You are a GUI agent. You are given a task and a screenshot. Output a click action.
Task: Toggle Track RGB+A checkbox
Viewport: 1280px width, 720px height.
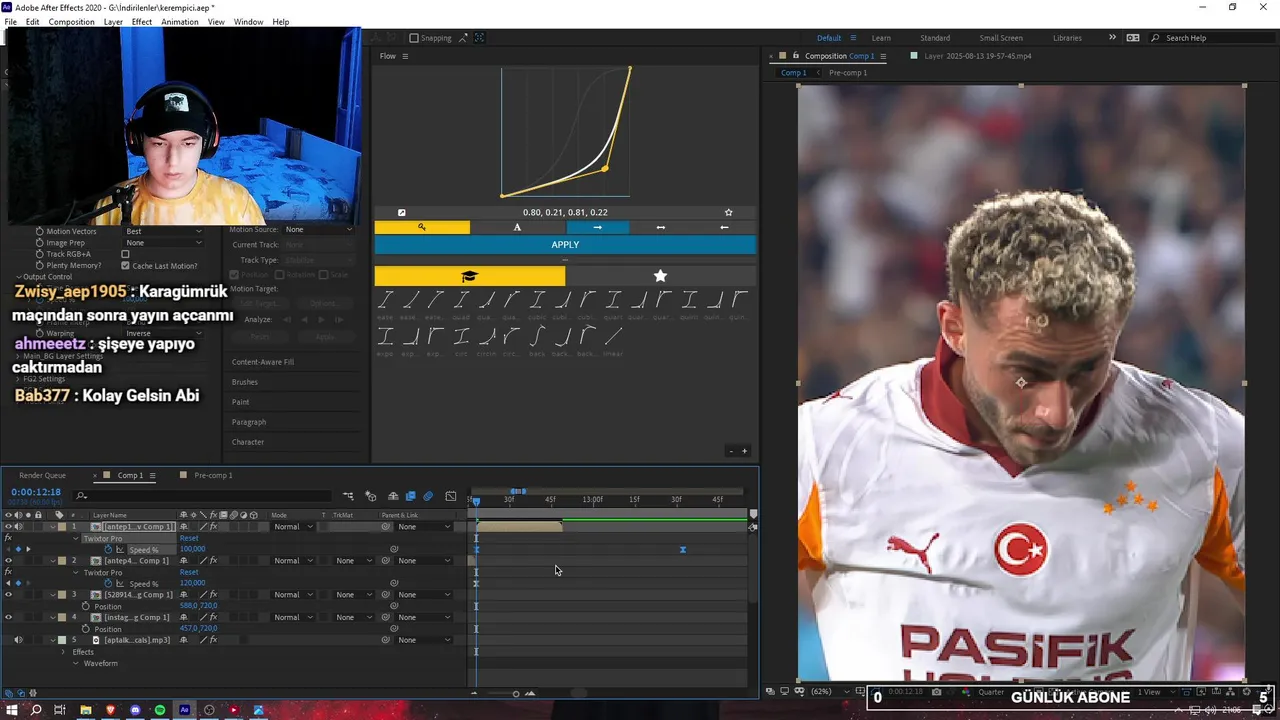125,254
